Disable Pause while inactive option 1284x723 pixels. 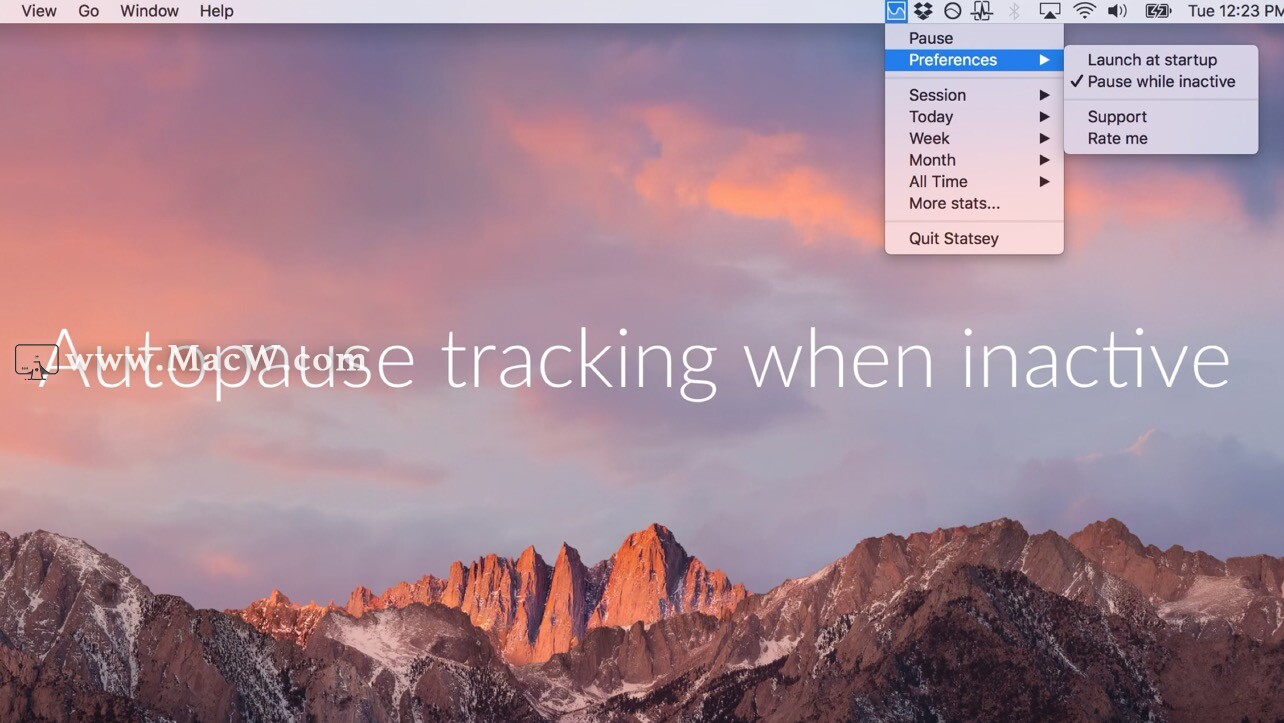1161,82
